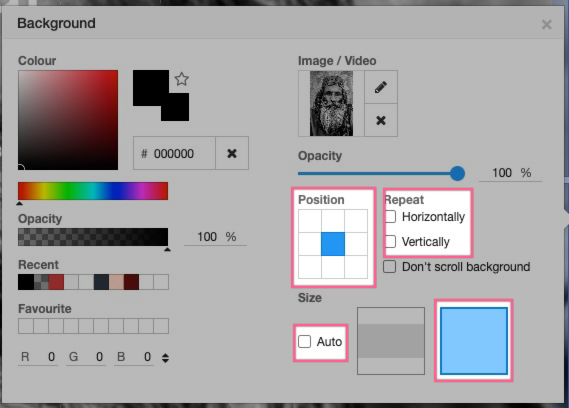Tick the Auto size checkbox
The height and width of the screenshot is (408, 569).
304,342
